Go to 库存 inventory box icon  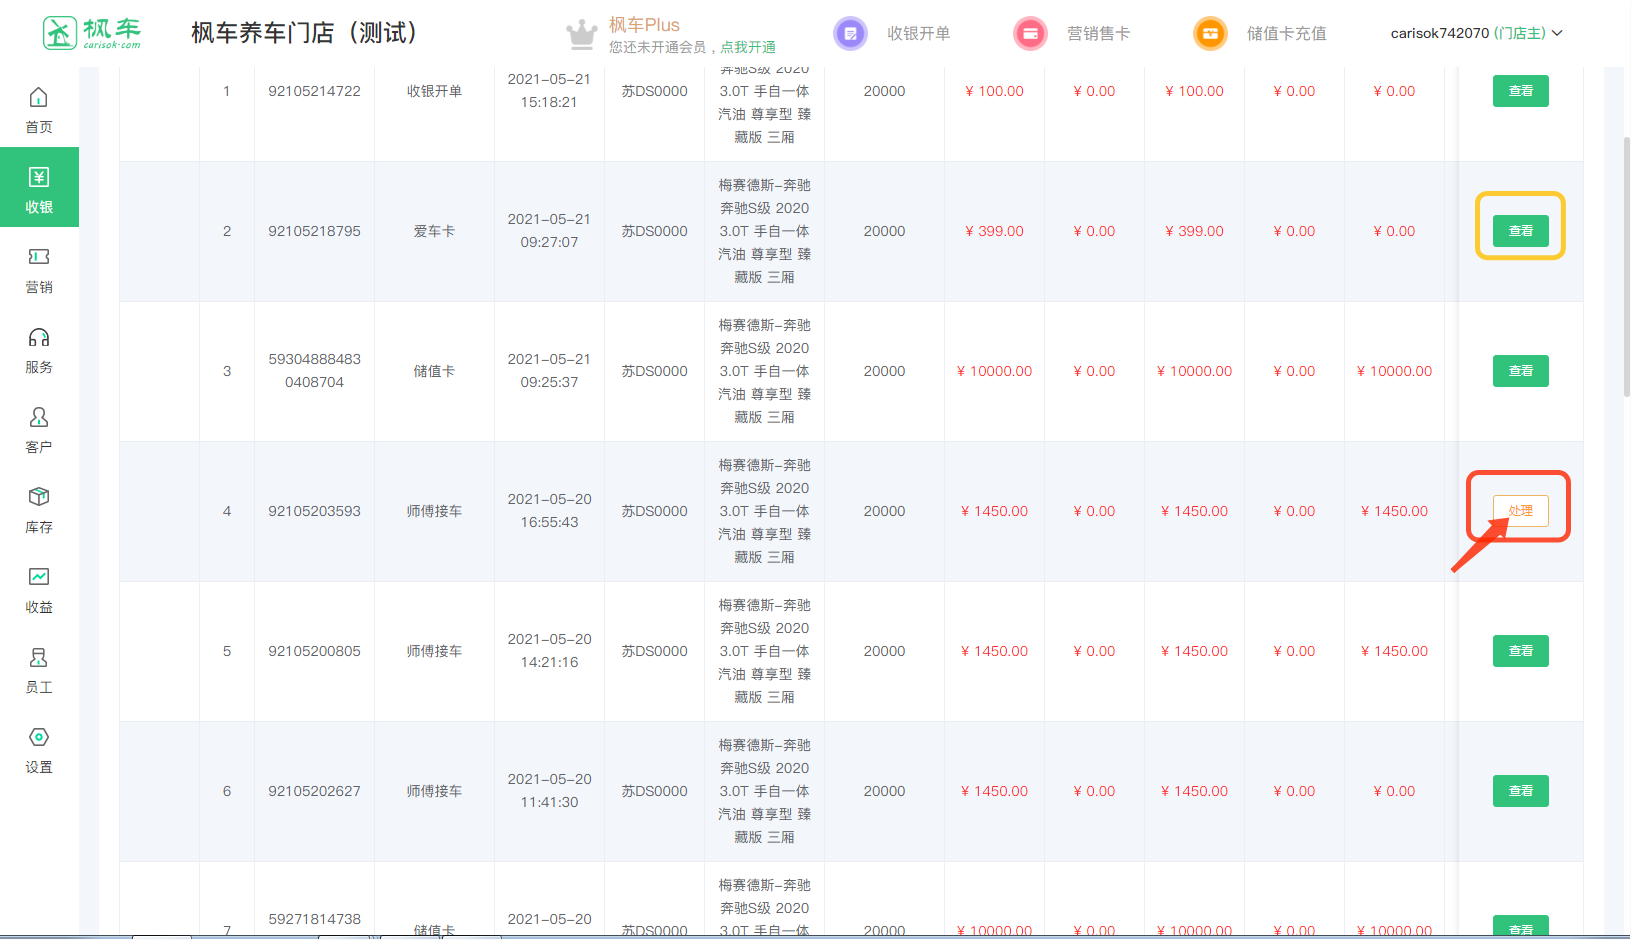[x=39, y=498]
